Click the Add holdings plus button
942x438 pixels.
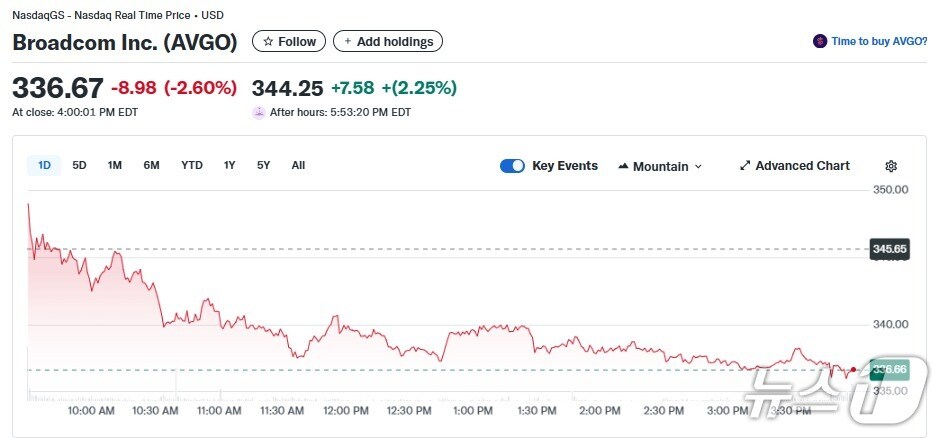[x=388, y=41]
